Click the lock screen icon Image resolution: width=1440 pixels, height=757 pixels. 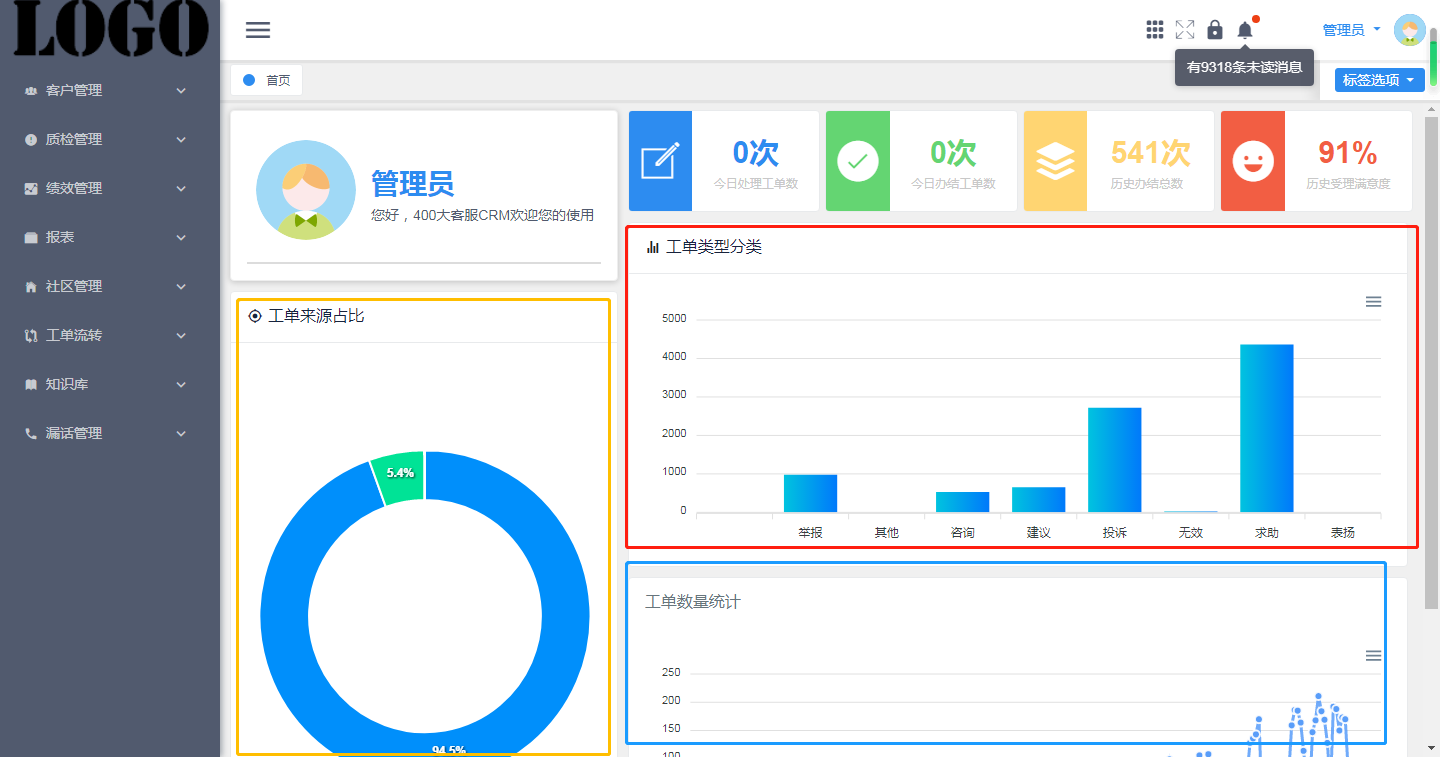coord(1215,30)
